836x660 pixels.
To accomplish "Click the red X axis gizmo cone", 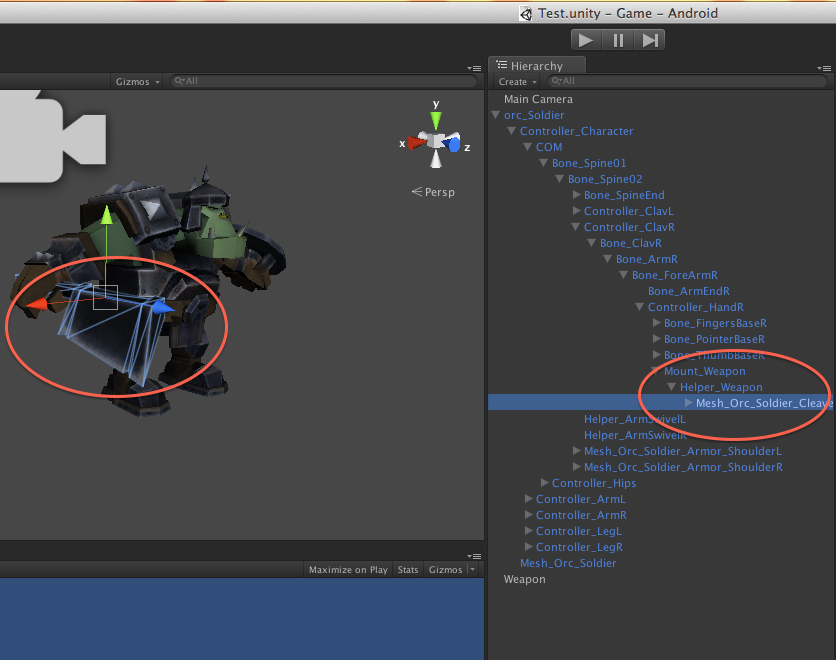I will click(x=416, y=143).
